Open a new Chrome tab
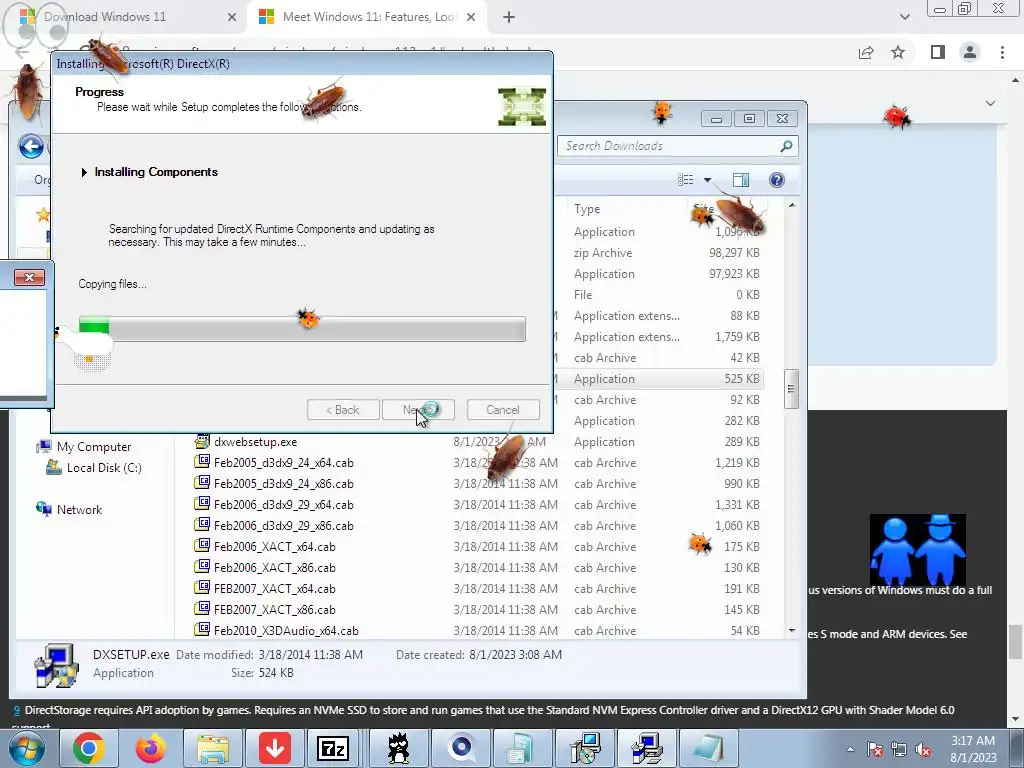Viewport: 1024px width, 768px height. [509, 18]
